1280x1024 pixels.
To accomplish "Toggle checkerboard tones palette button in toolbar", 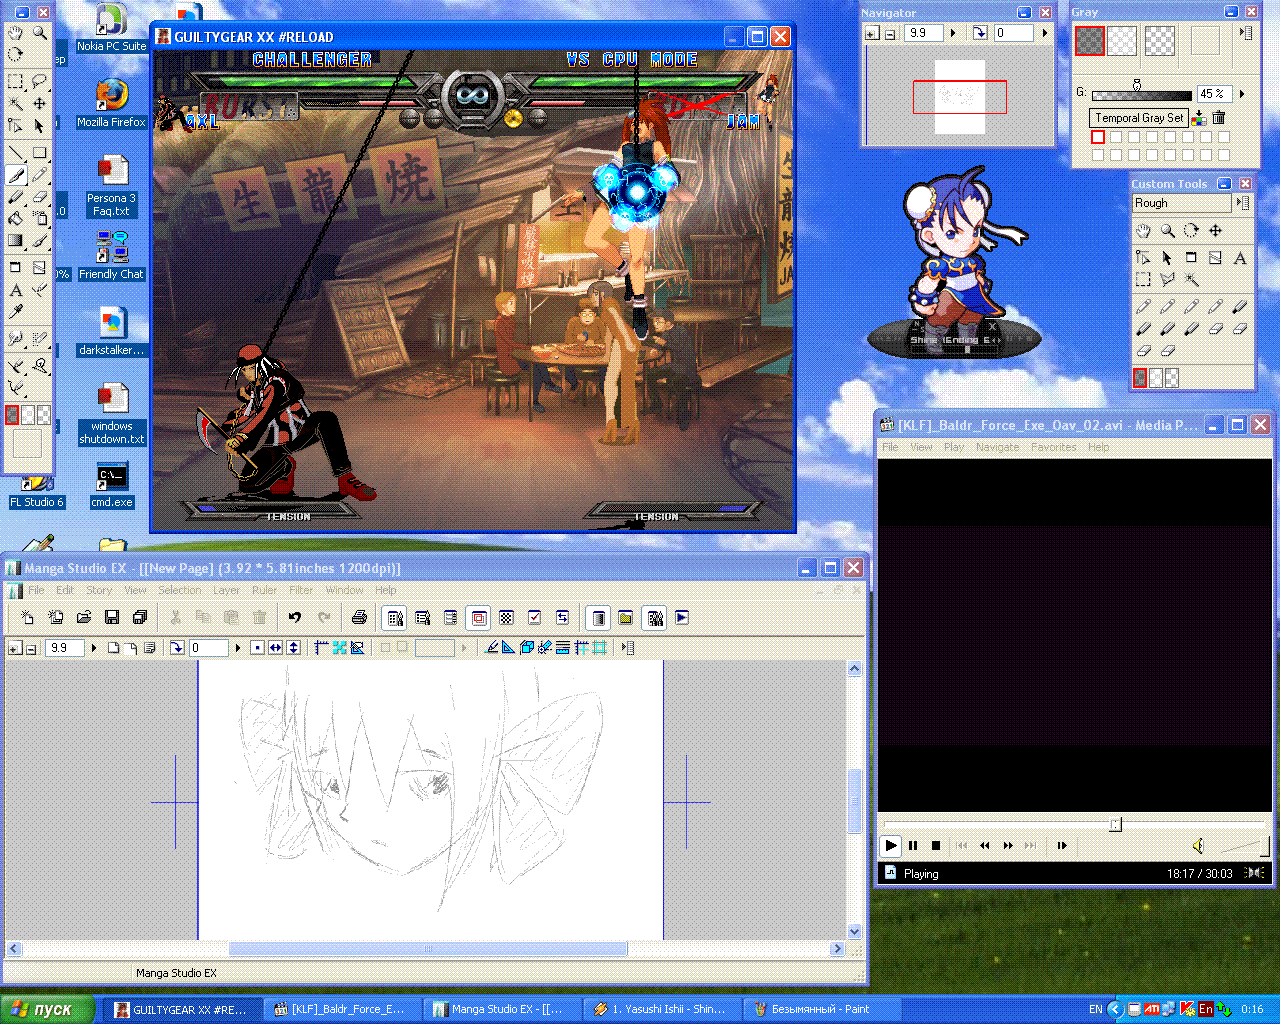I will 507,618.
